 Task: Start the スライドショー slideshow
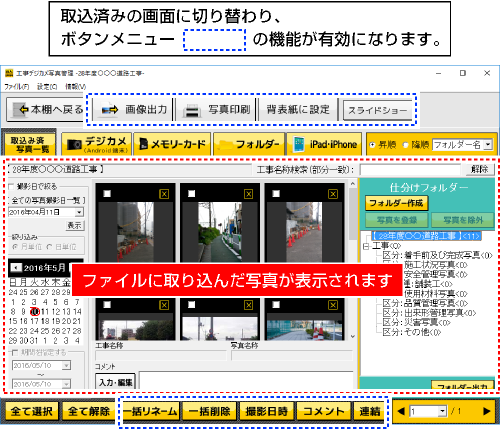[377, 110]
